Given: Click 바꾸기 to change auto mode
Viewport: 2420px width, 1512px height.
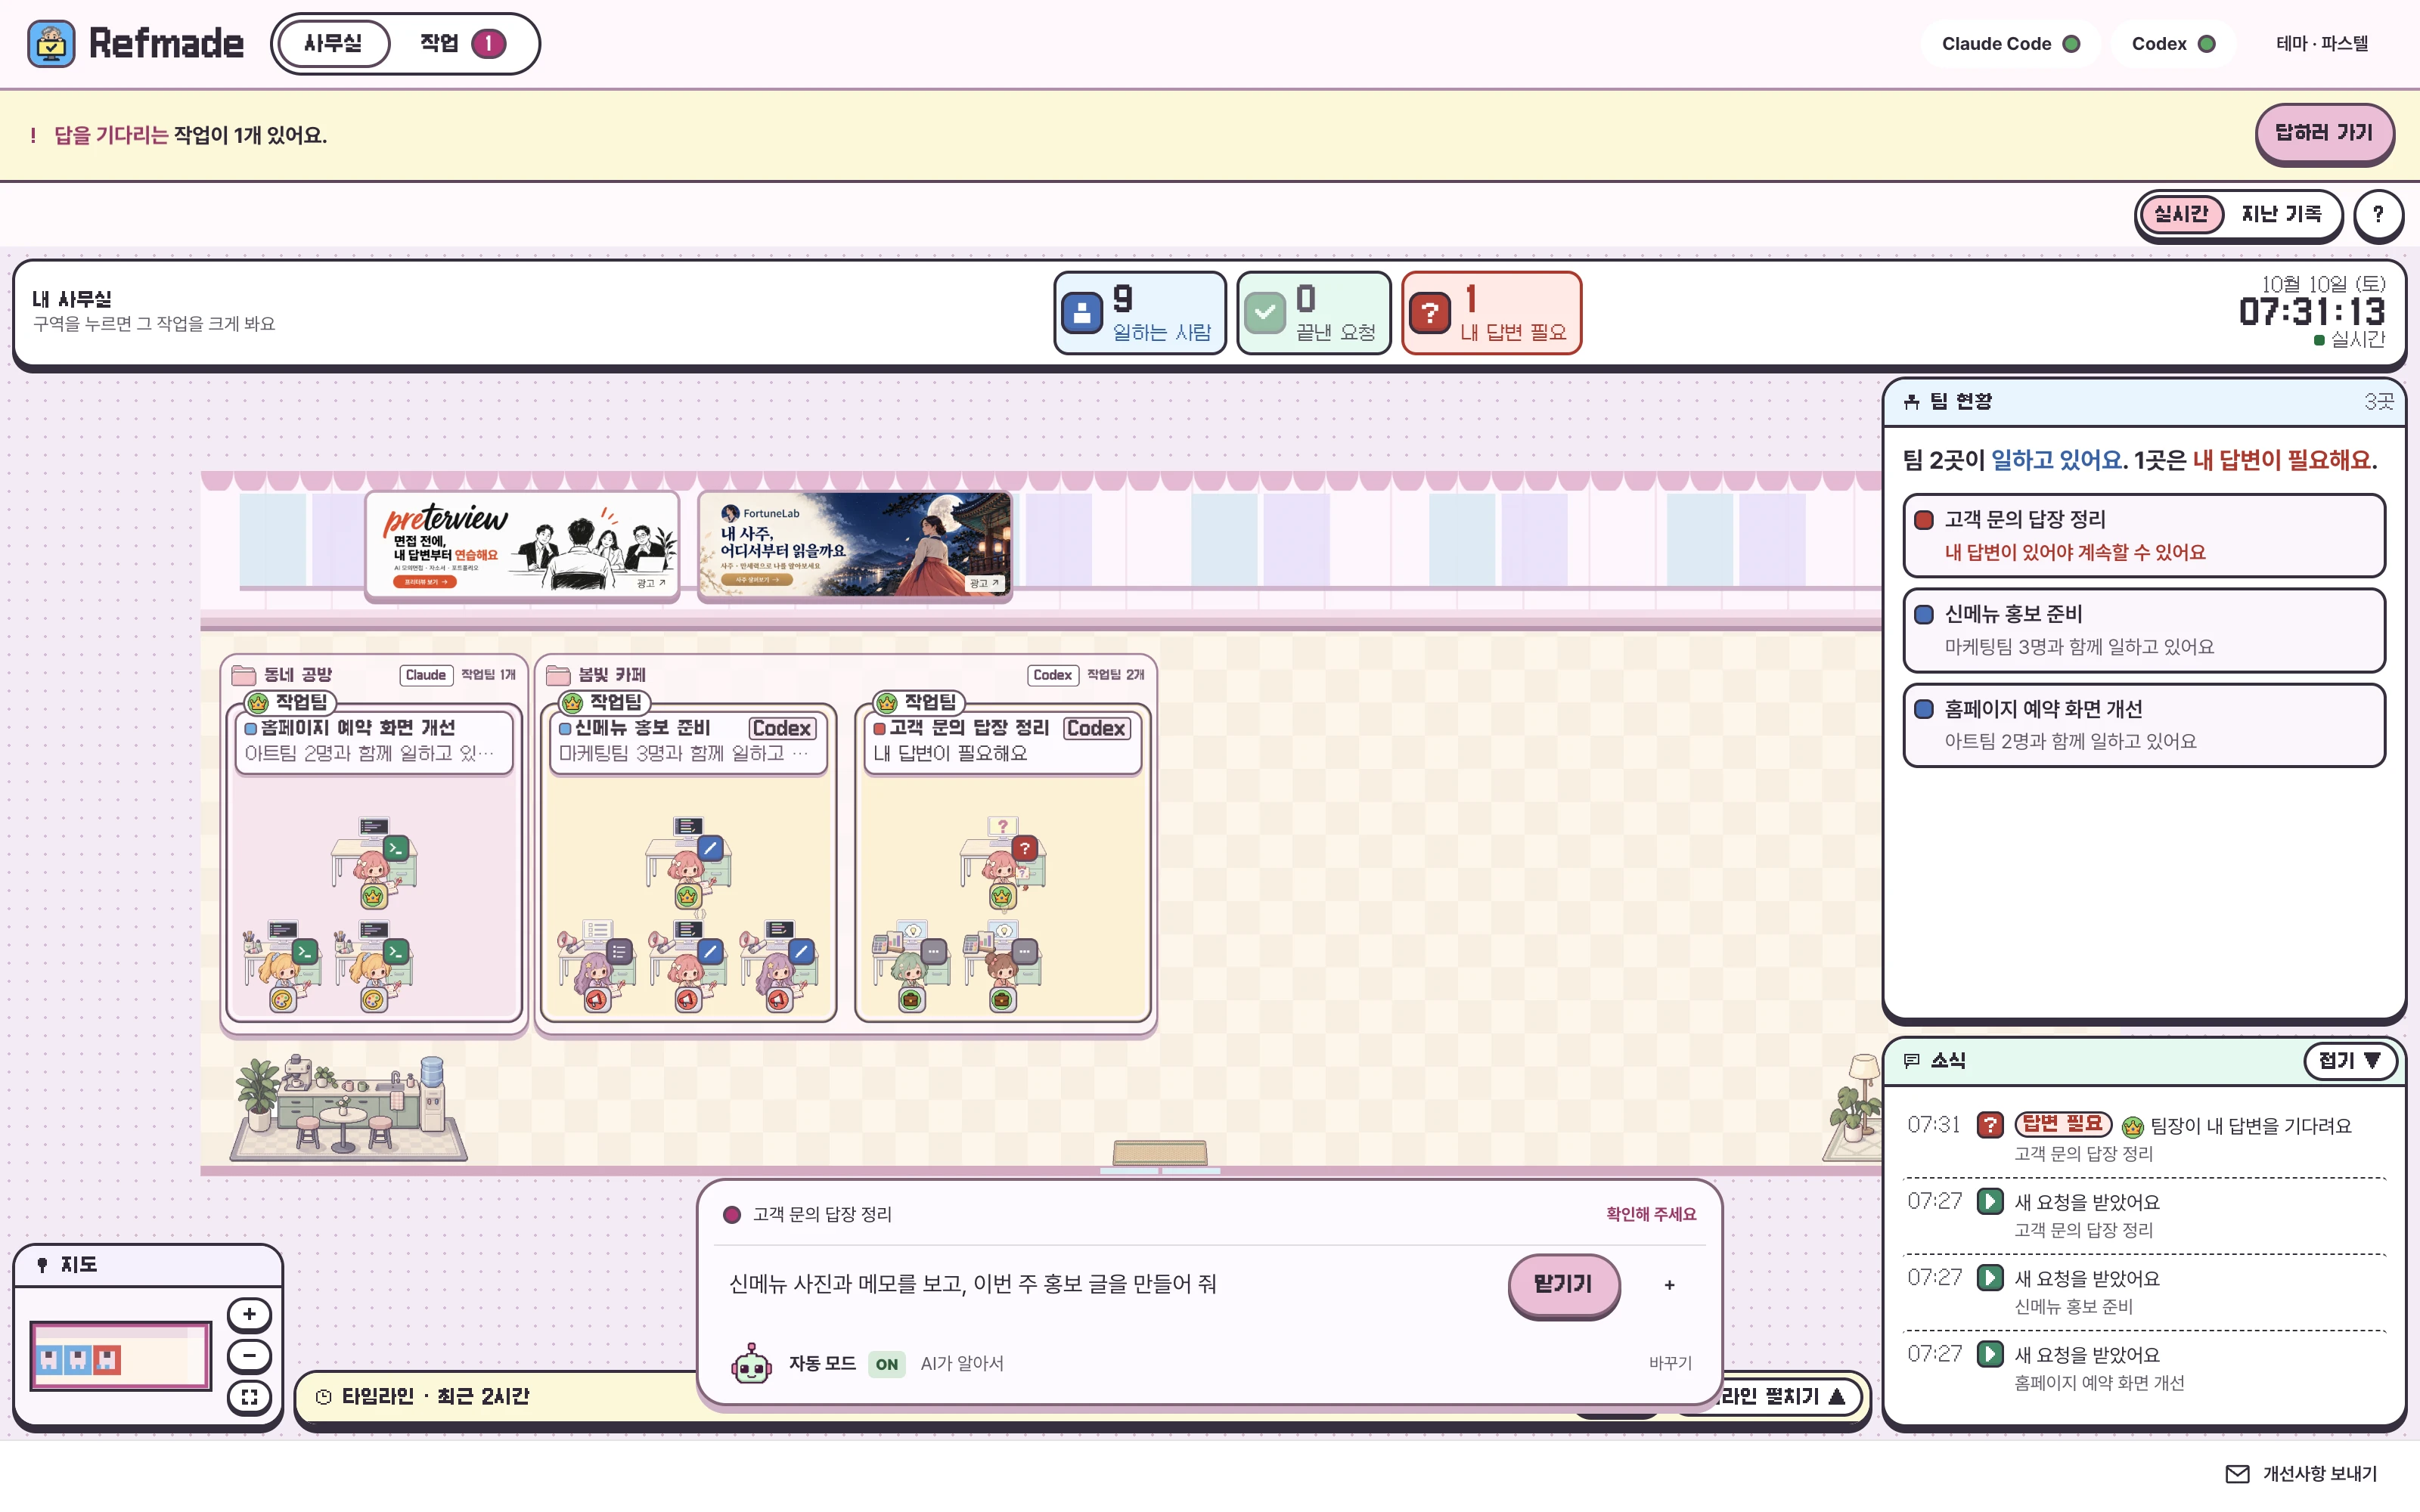Looking at the screenshot, I should tap(1670, 1363).
